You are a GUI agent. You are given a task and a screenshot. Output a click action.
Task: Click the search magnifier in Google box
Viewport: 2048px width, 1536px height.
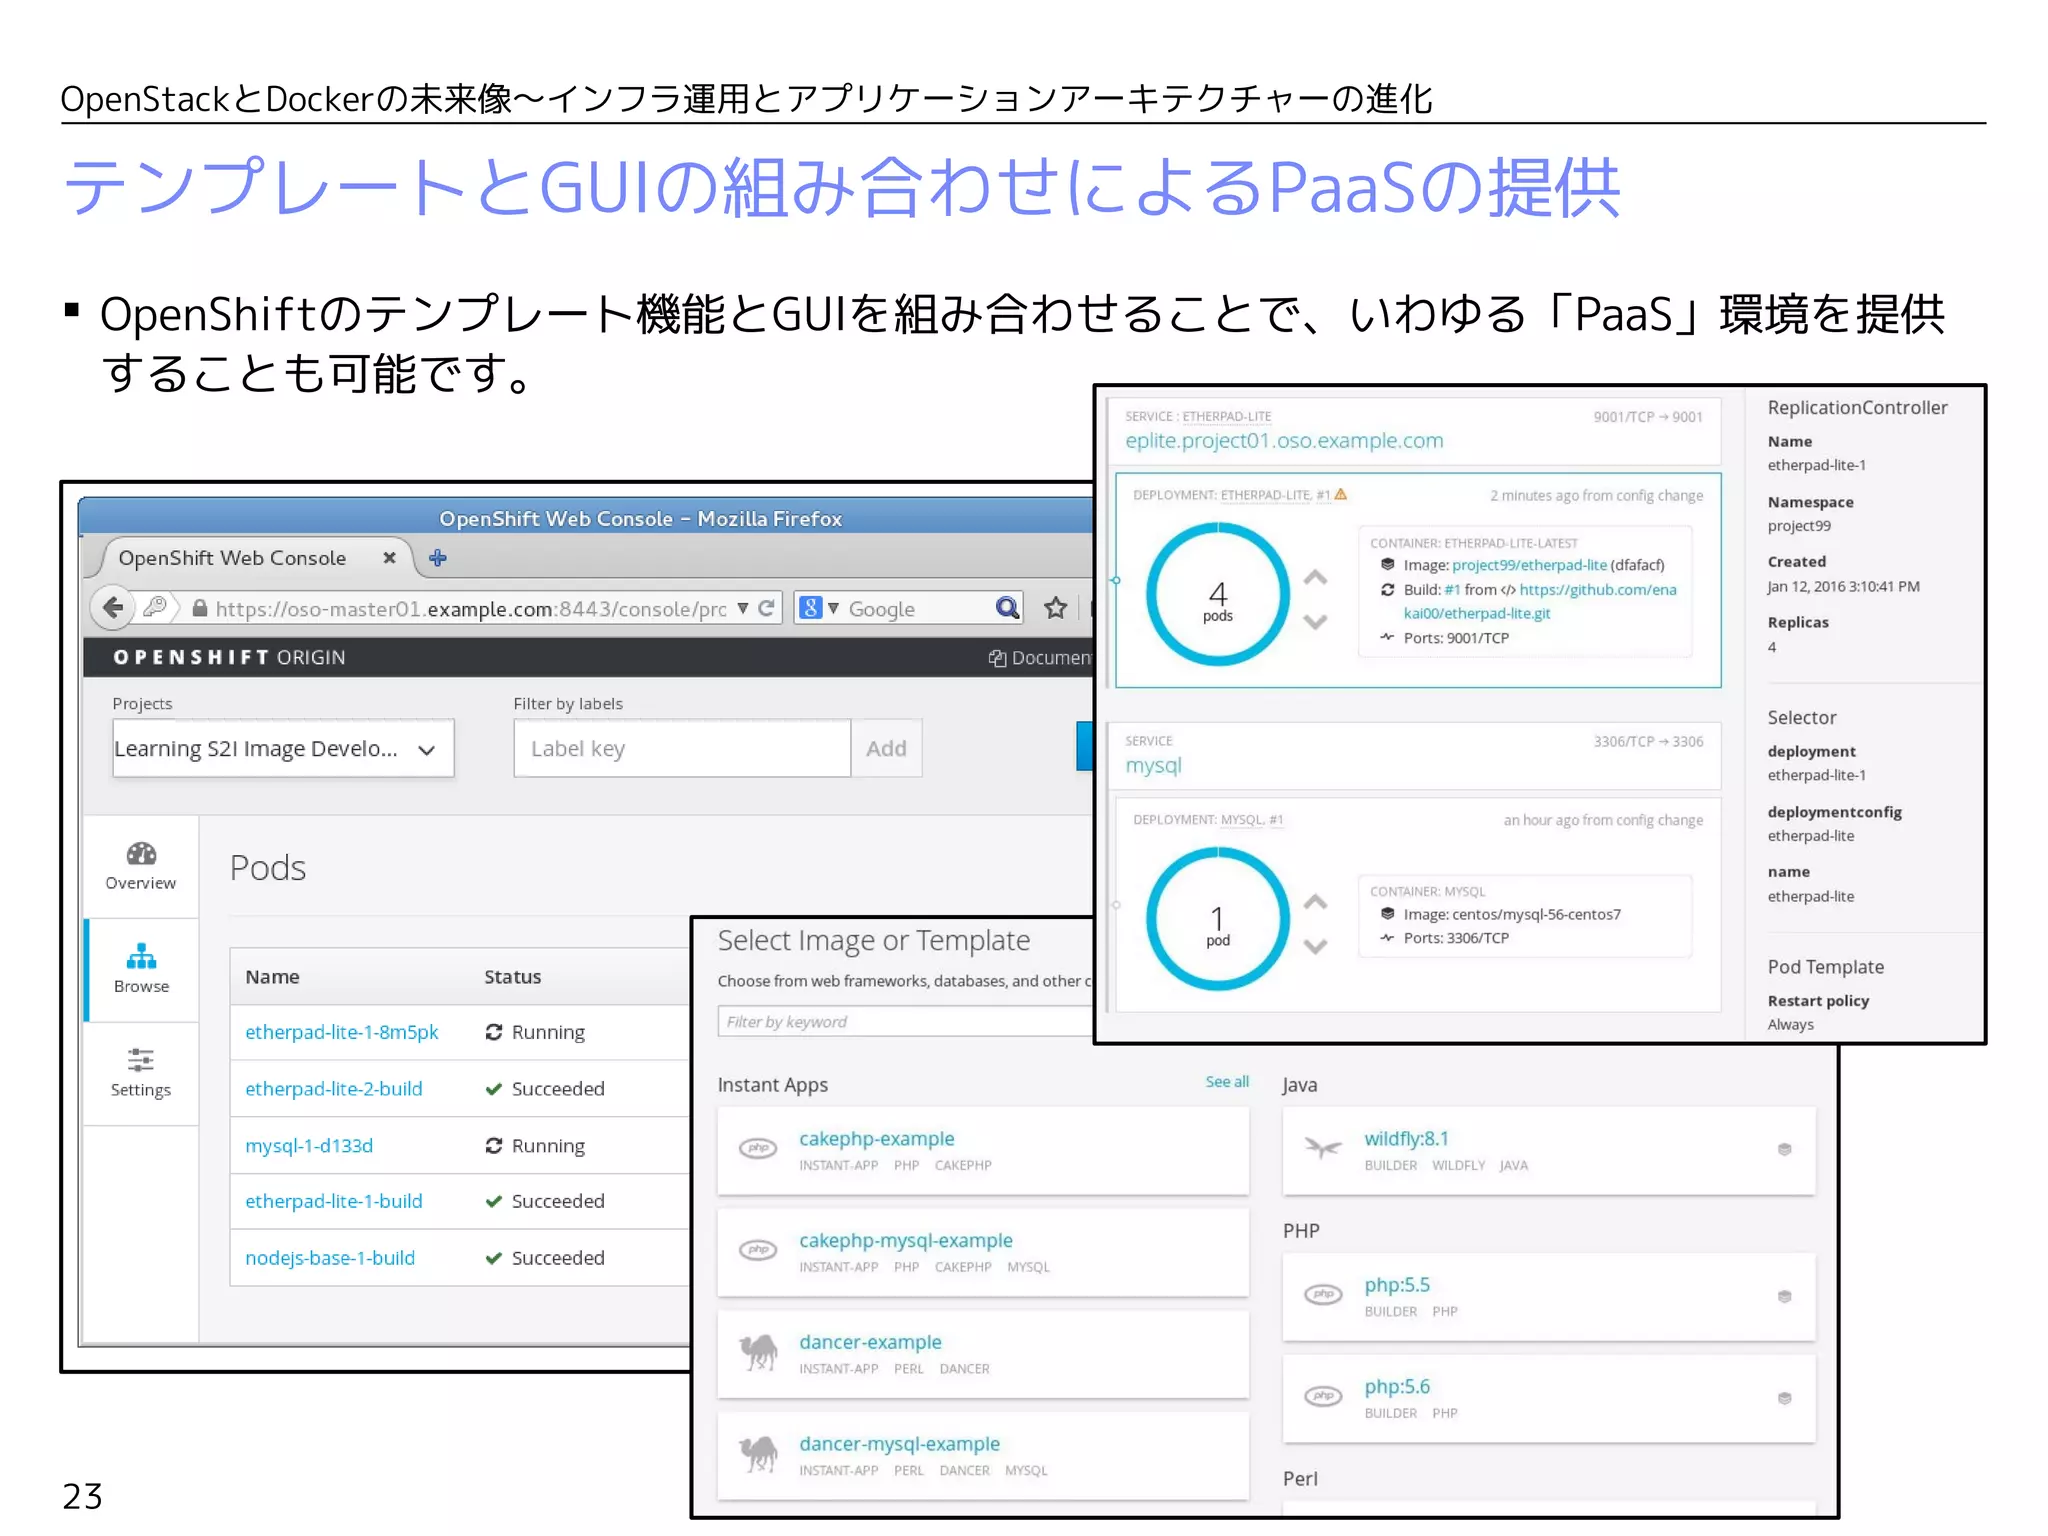coord(1007,608)
